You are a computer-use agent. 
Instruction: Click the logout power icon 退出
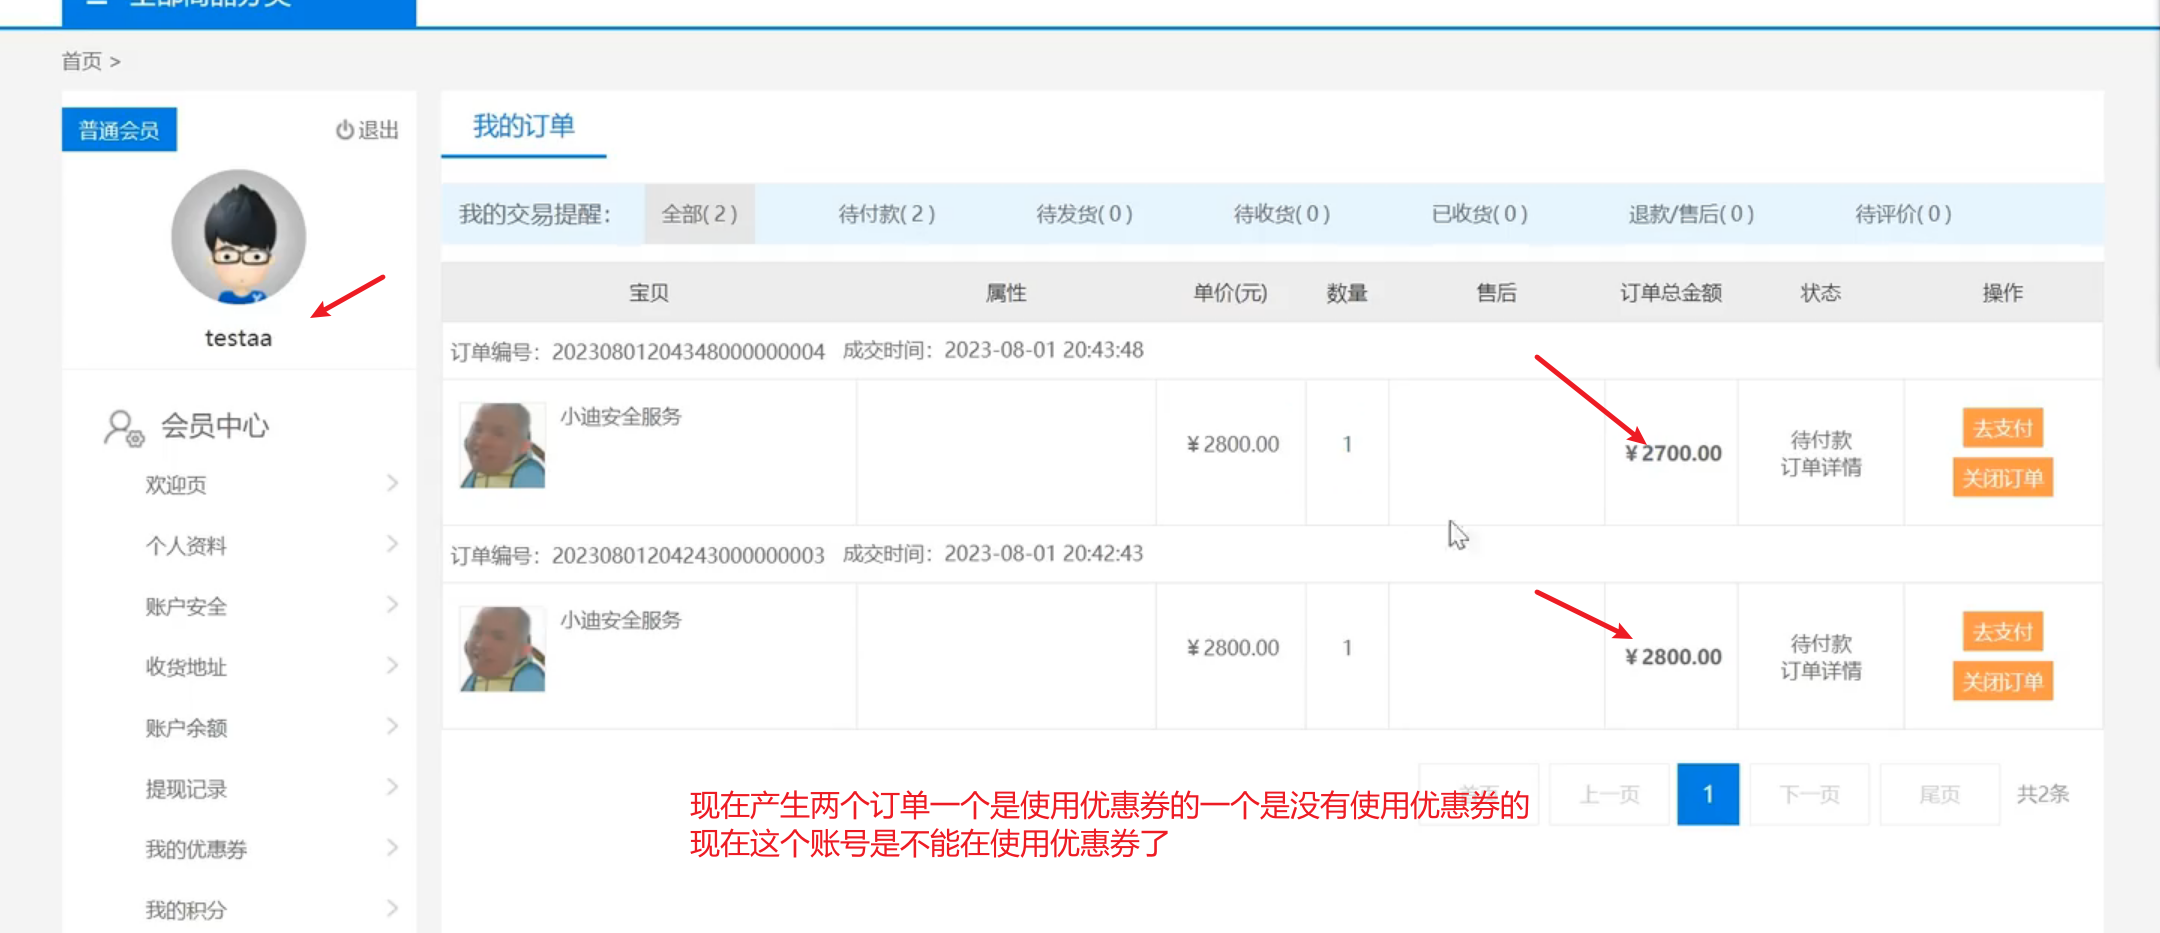[345, 130]
